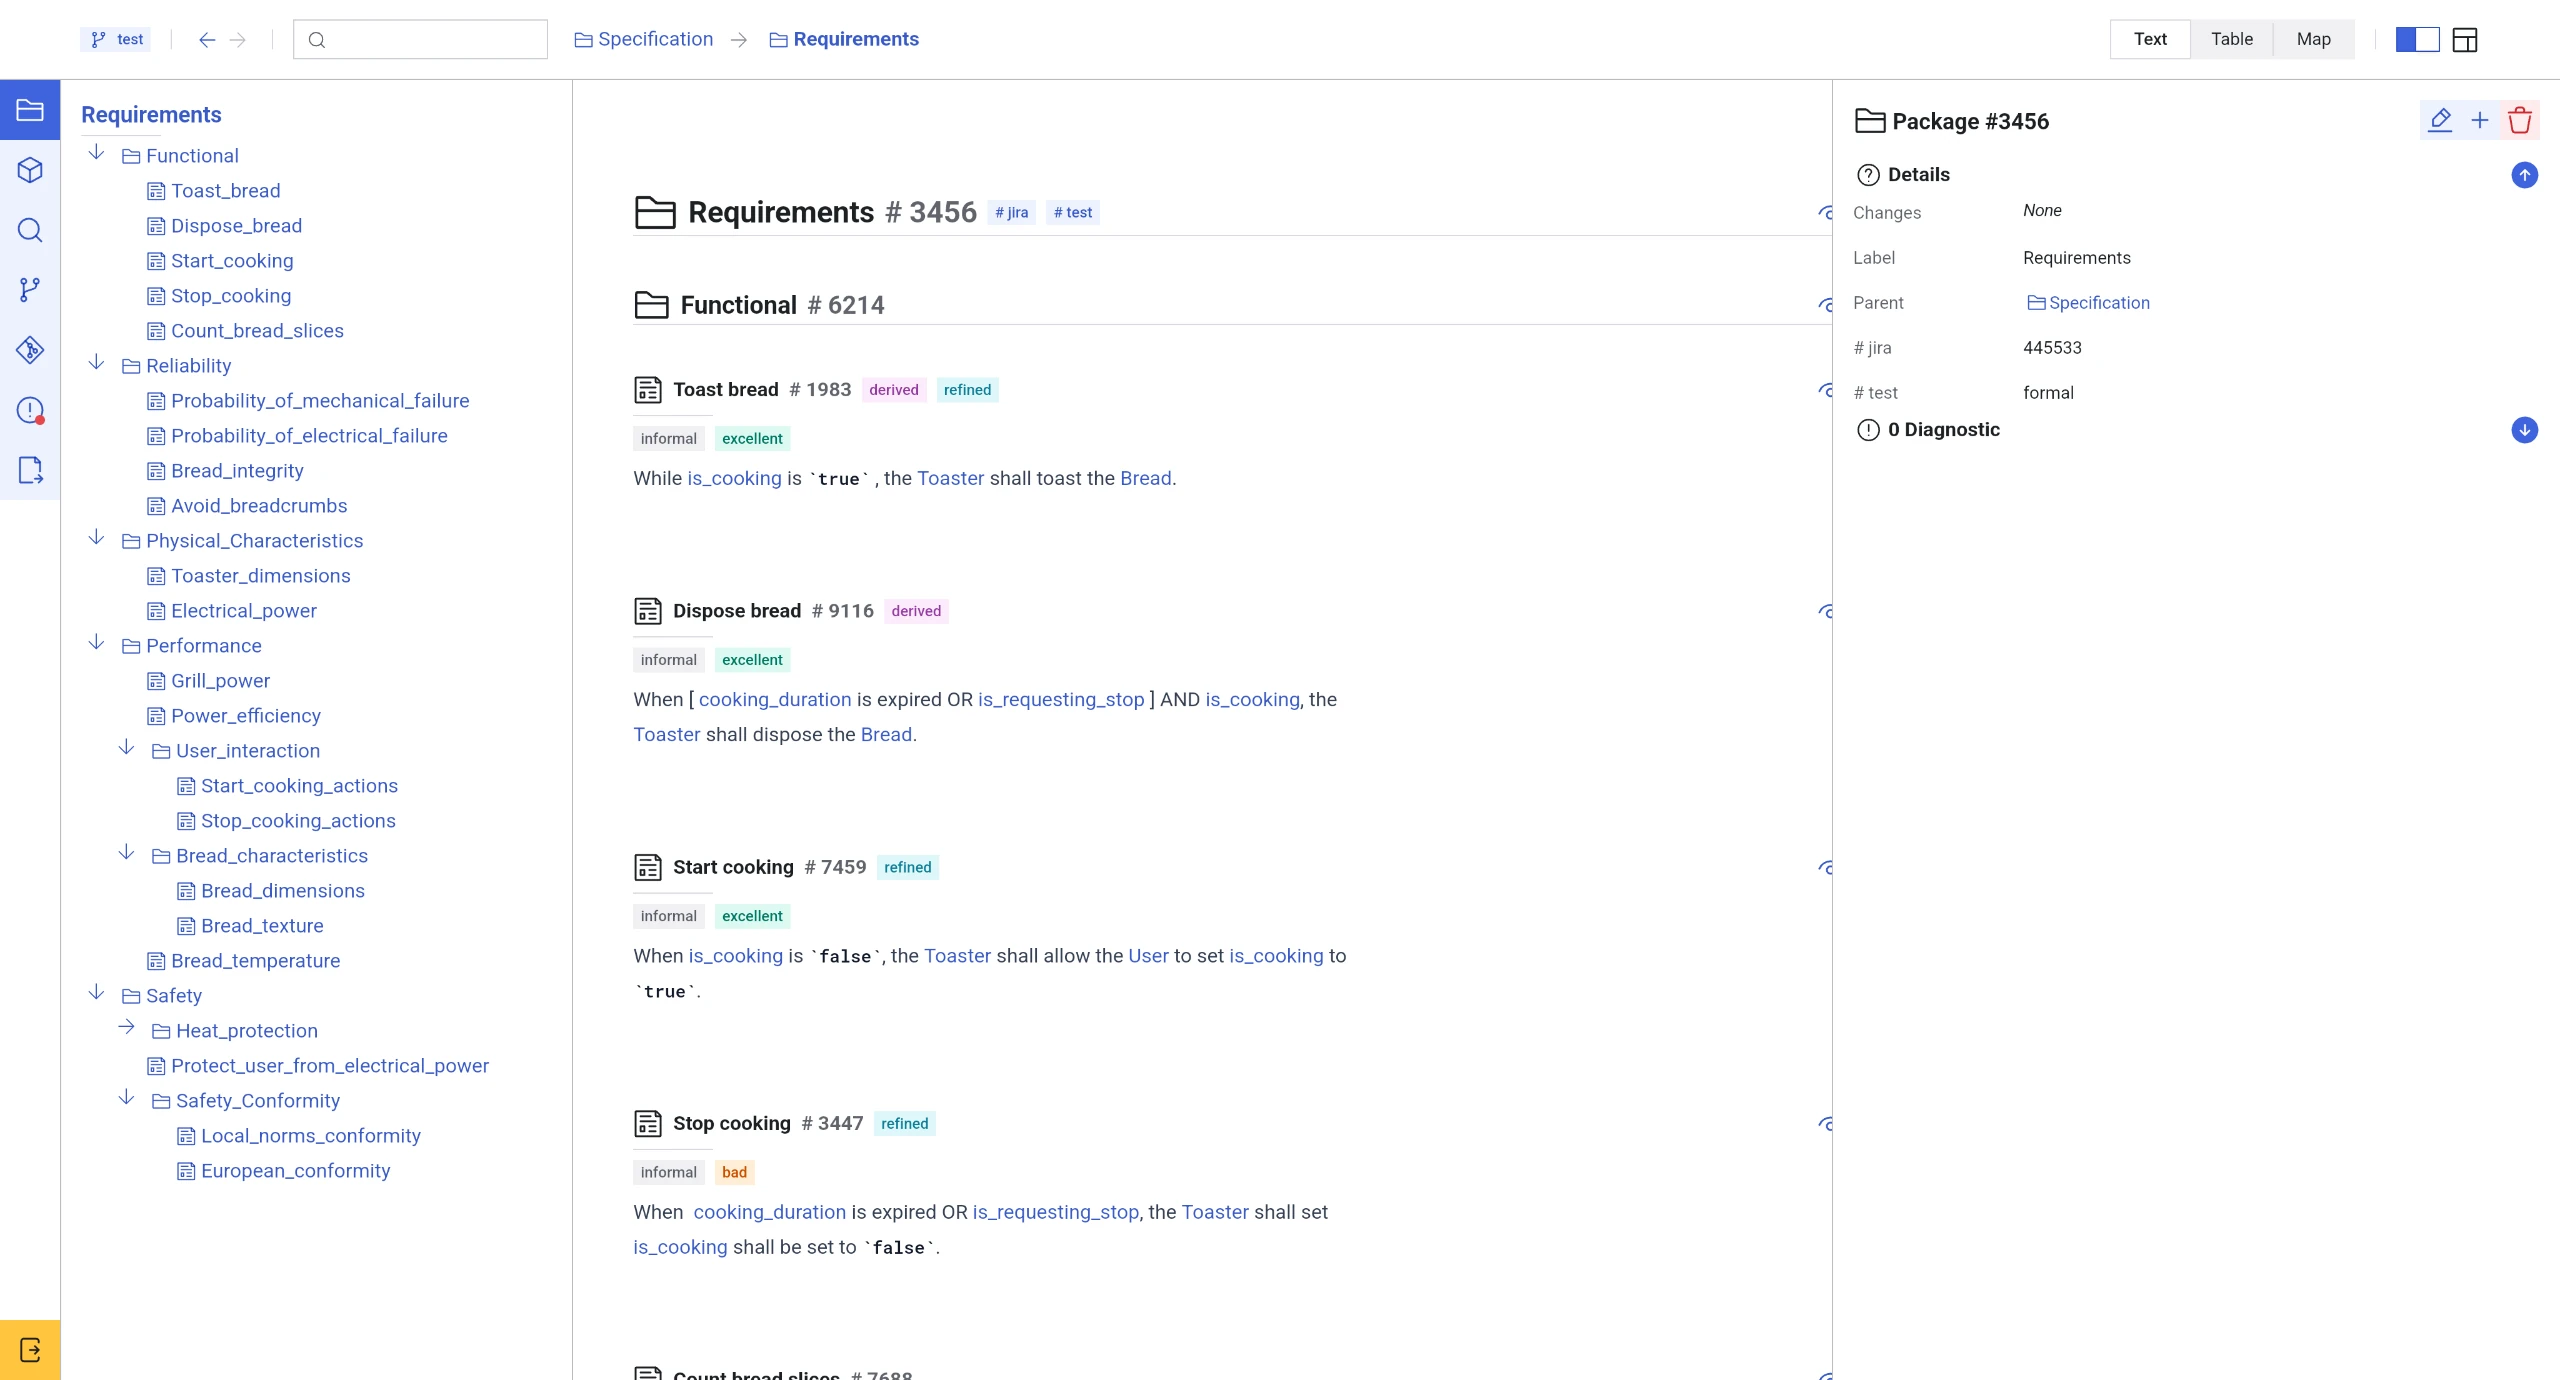This screenshot has height=1380, width=2560.
Task: Toggle visibility eye beside Functional heading
Action: 1826,305
